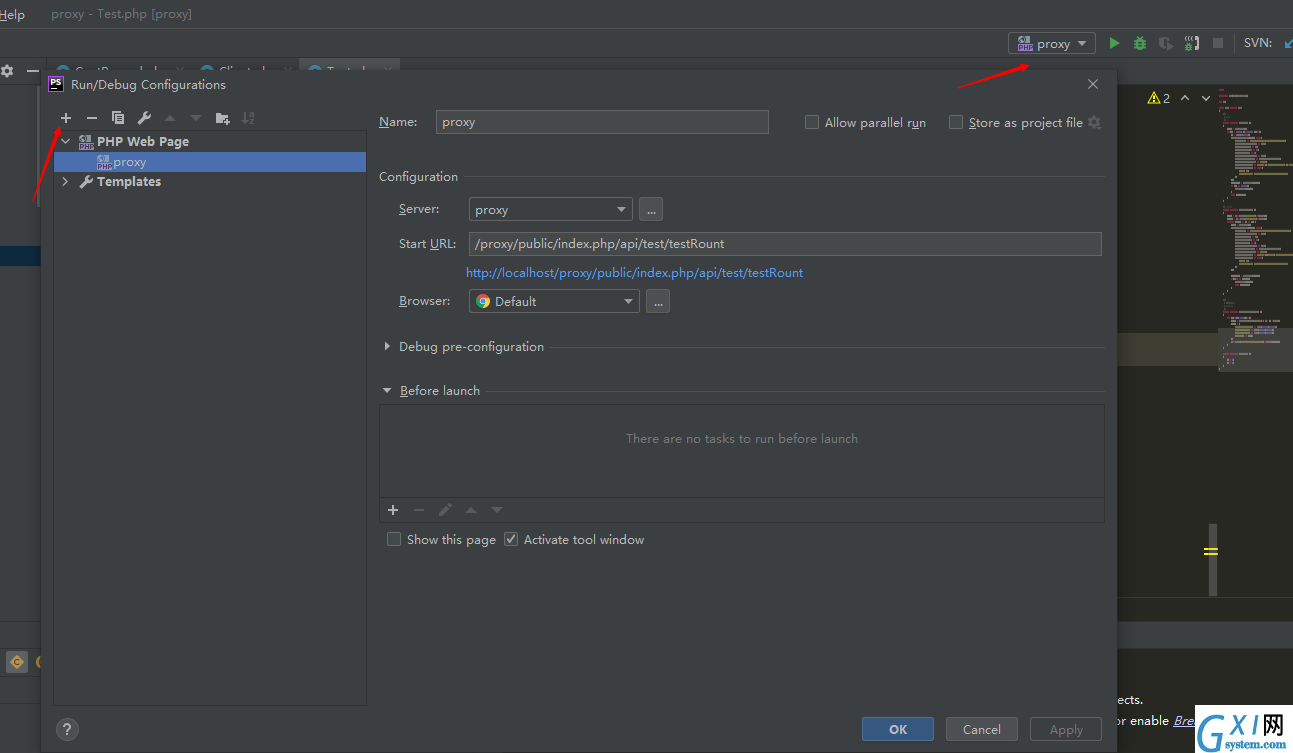
Task: Hide the project tool window
Action: pyautogui.click(x=32, y=71)
